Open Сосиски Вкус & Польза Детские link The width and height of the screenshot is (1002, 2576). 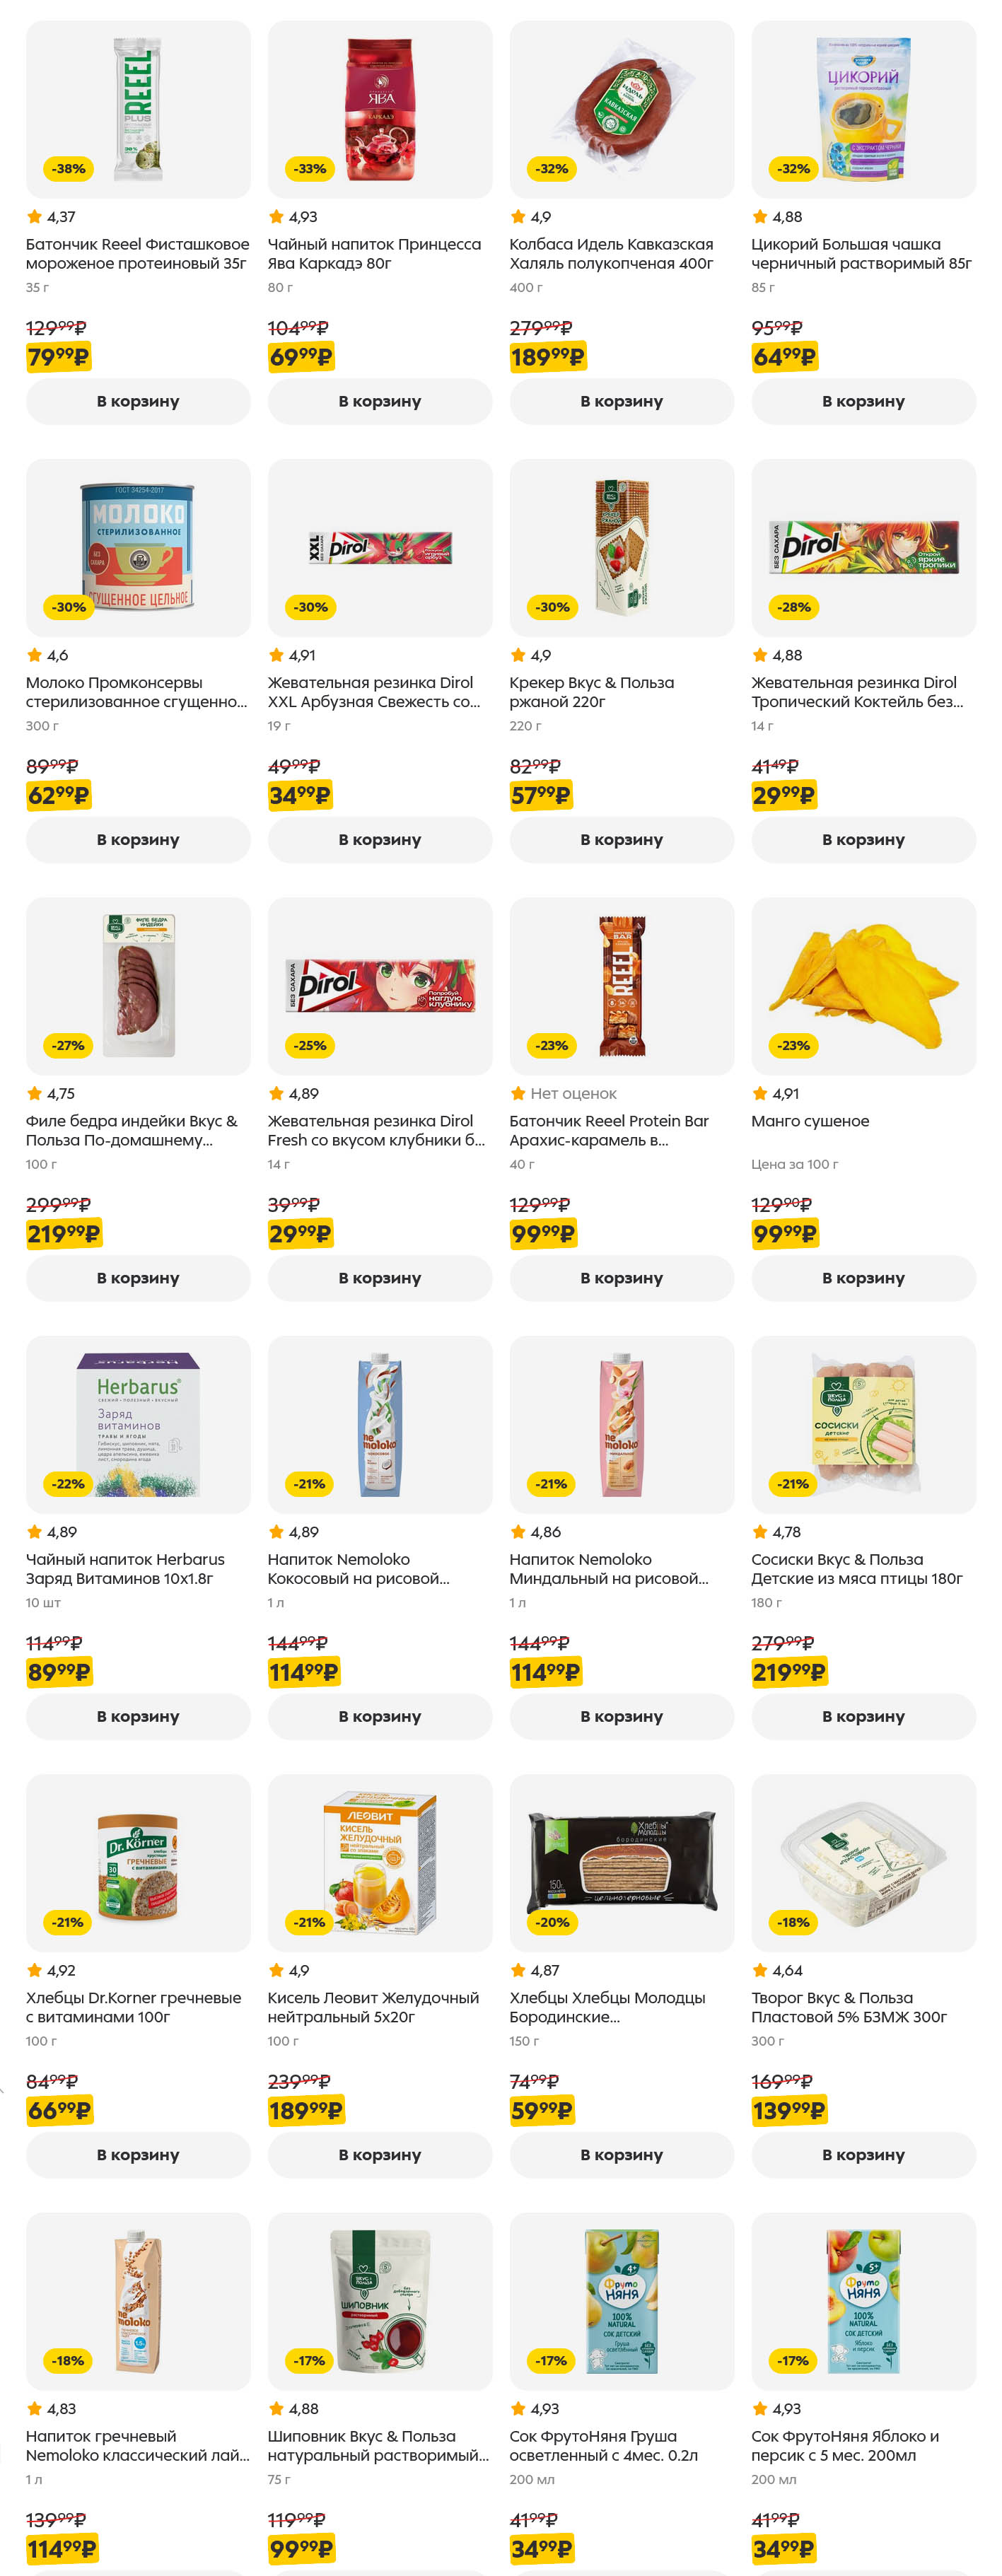[856, 1568]
